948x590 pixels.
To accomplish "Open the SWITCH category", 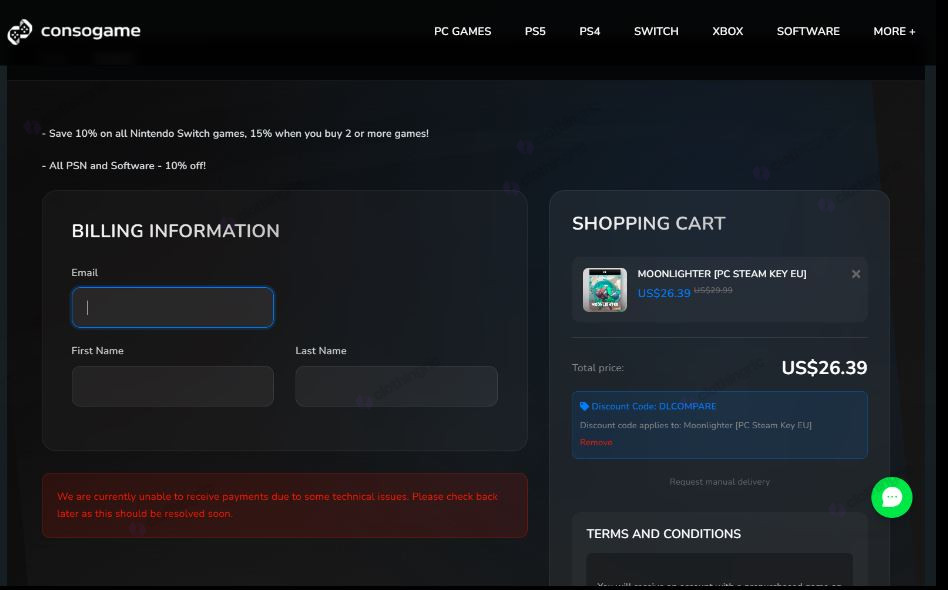I will pos(656,31).
